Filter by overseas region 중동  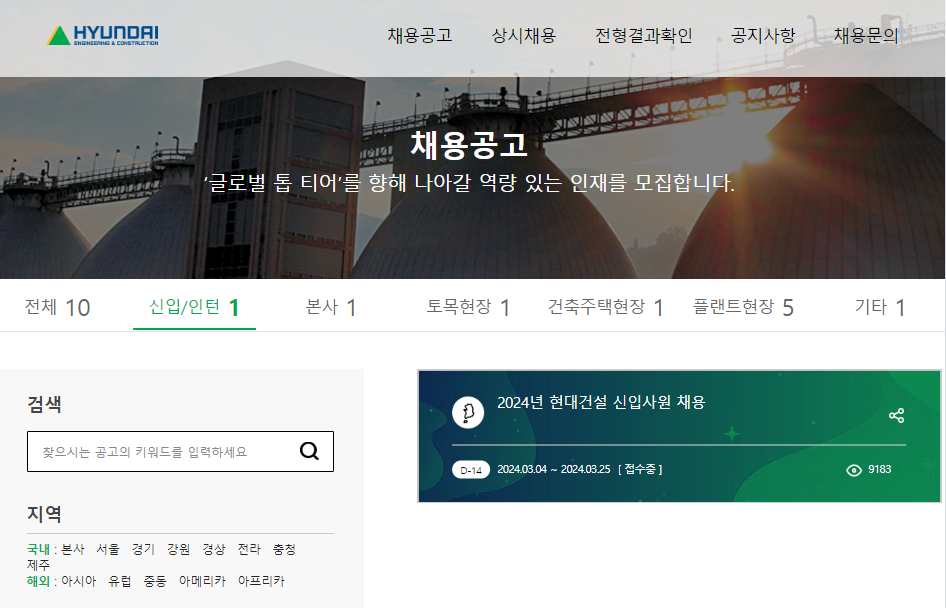coord(155,581)
